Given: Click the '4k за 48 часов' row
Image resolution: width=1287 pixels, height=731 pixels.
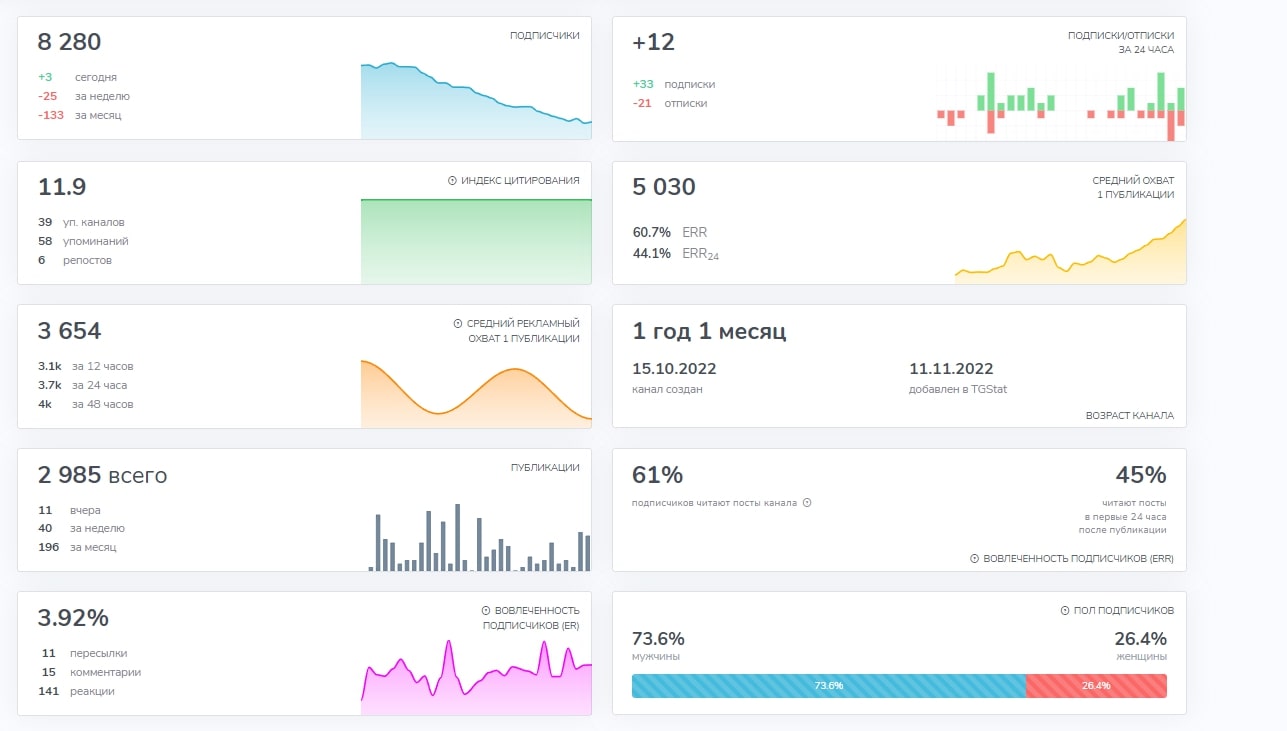Looking at the screenshot, I should (85, 404).
